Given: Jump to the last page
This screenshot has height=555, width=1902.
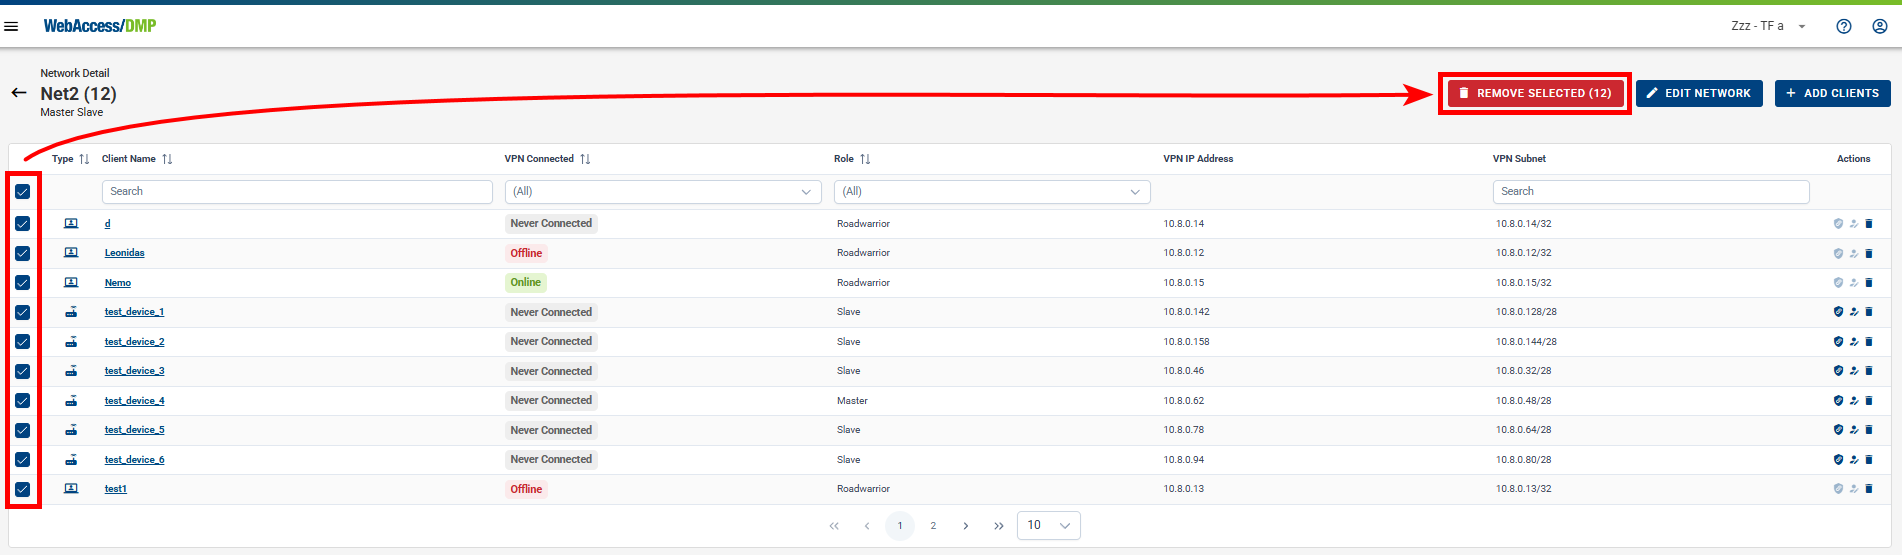Looking at the screenshot, I should 998,526.
